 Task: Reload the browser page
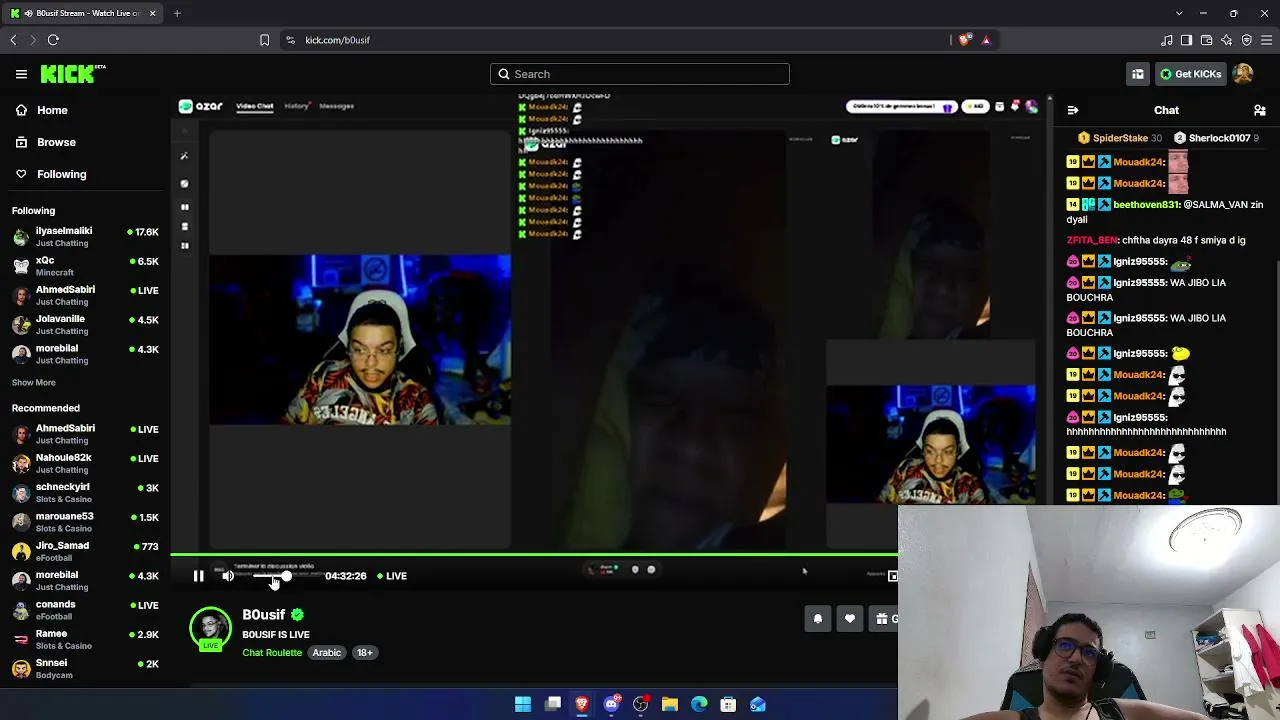[53, 40]
